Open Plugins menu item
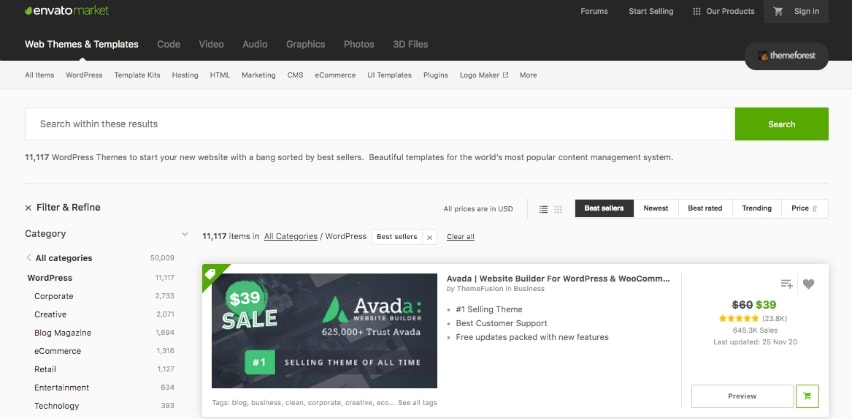Viewport: 852px width, 419px height. point(435,75)
